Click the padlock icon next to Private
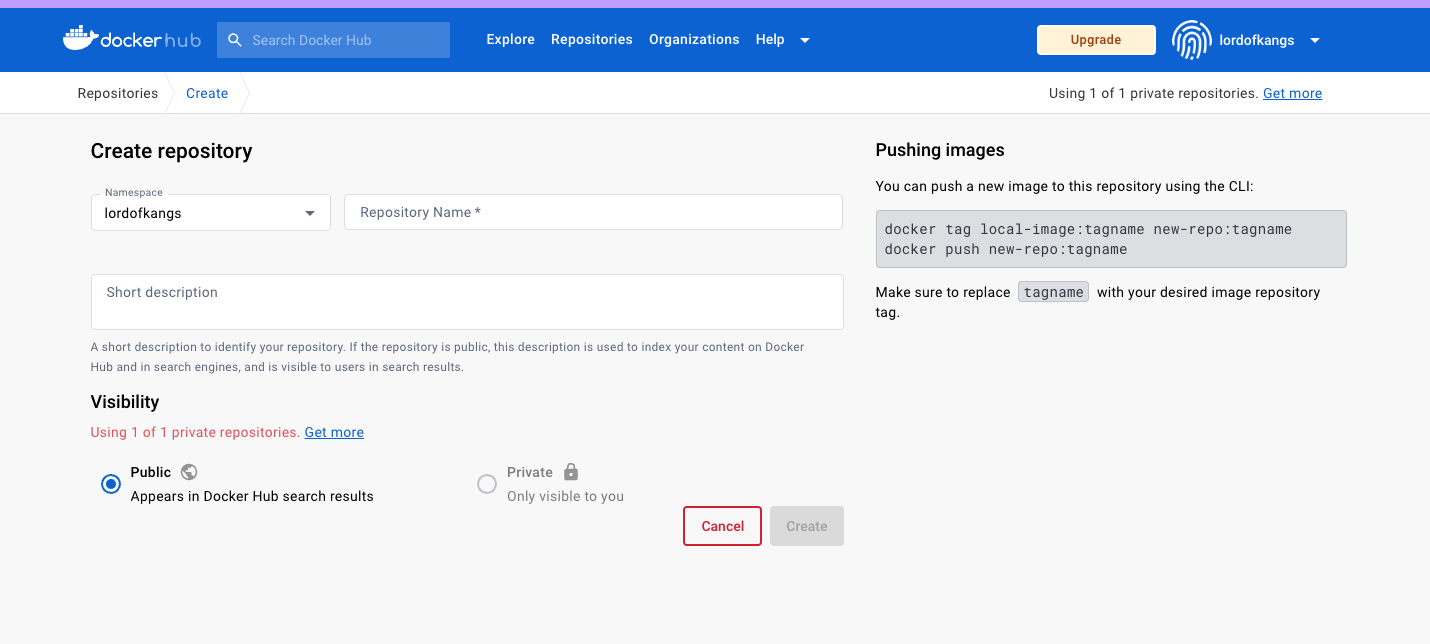 [571, 472]
